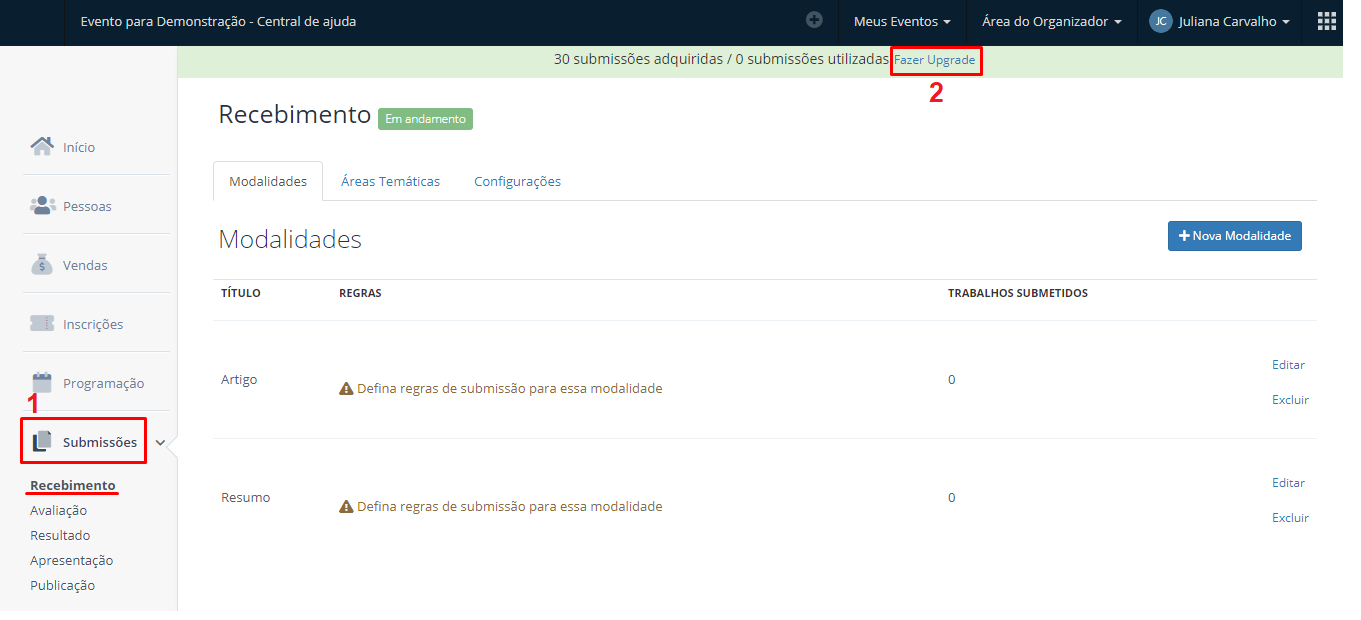Click the plus circle icon in top bar
Image resolution: width=1361 pixels, height=620 pixels.
click(x=814, y=19)
